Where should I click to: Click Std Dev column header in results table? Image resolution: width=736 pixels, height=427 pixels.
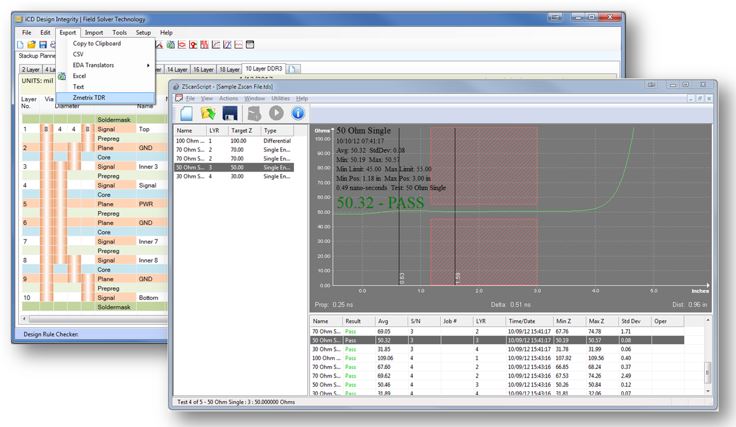[x=635, y=321]
